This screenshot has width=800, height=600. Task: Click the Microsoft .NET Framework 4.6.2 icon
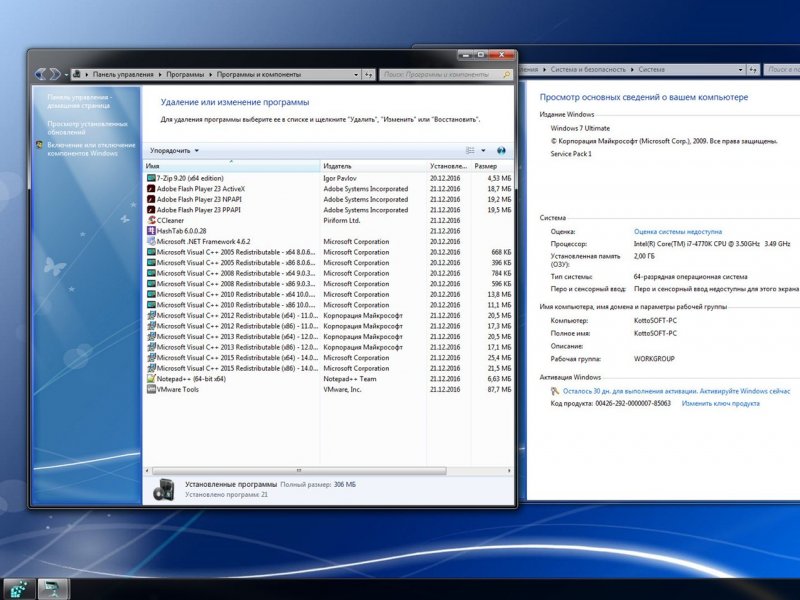click(151, 241)
